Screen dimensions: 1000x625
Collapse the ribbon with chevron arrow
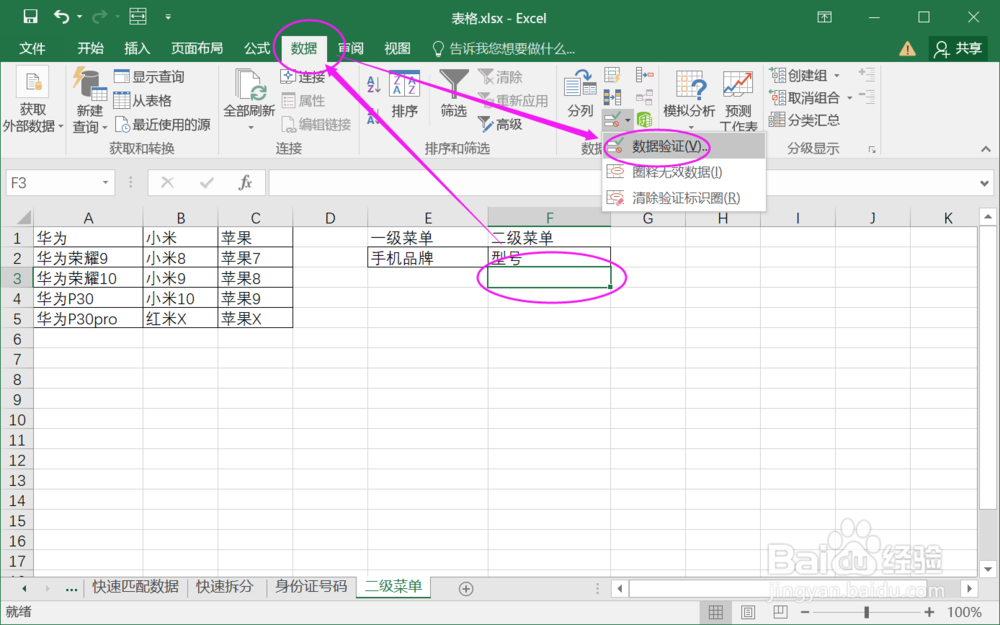[986, 149]
